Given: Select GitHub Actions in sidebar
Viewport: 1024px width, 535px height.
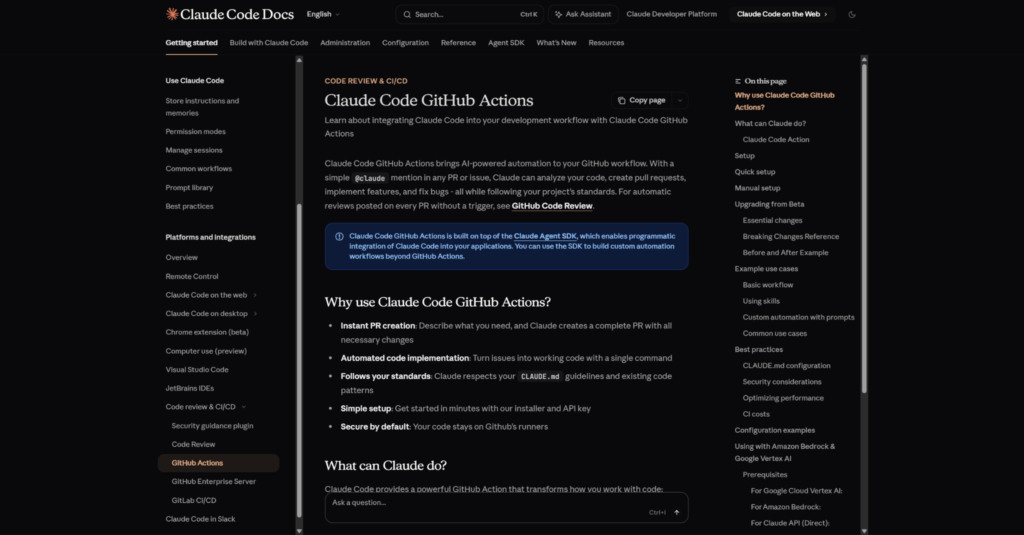Looking at the screenshot, I should tap(218, 463).
